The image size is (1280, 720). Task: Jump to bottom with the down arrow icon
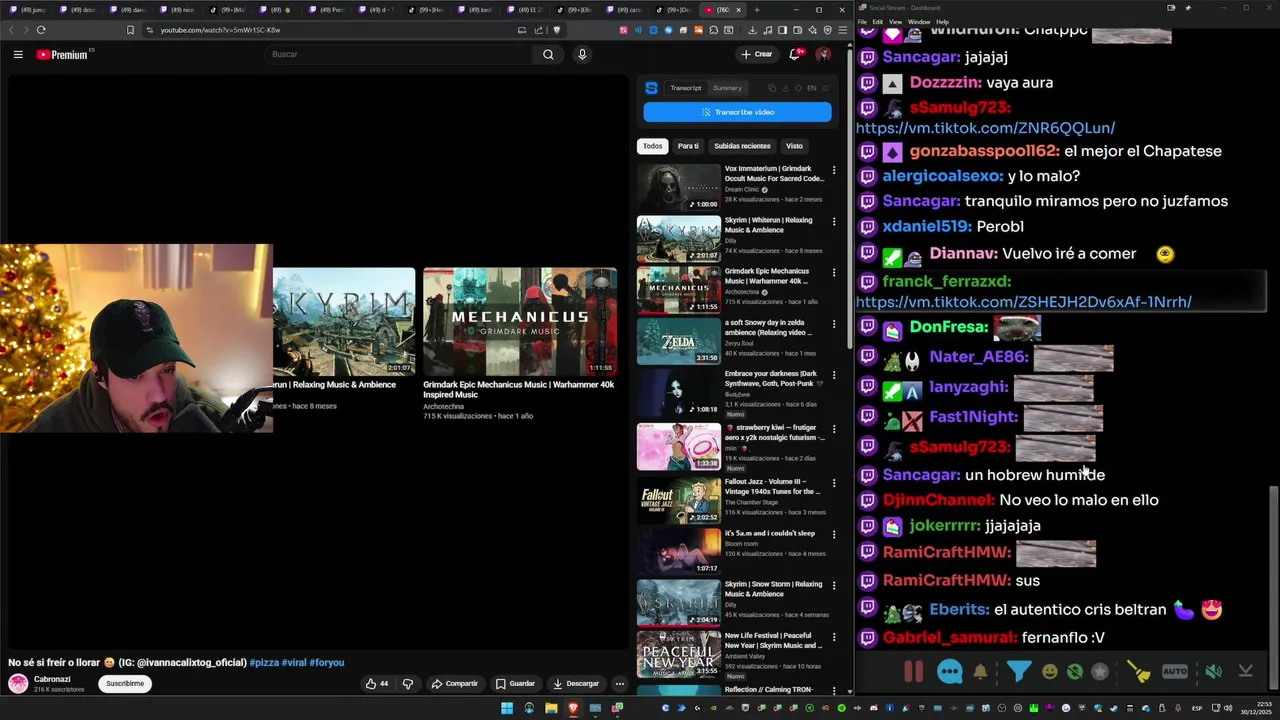pyautogui.click(x=1246, y=672)
